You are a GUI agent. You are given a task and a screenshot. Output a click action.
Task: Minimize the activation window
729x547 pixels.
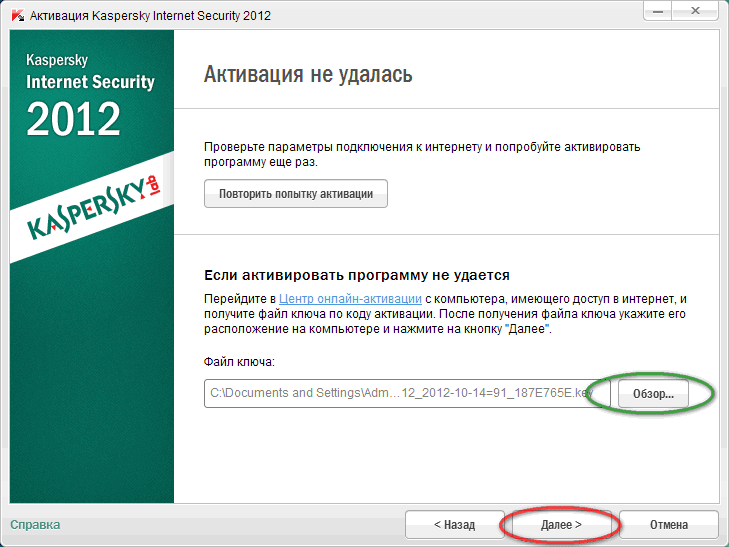click(658, 11)
